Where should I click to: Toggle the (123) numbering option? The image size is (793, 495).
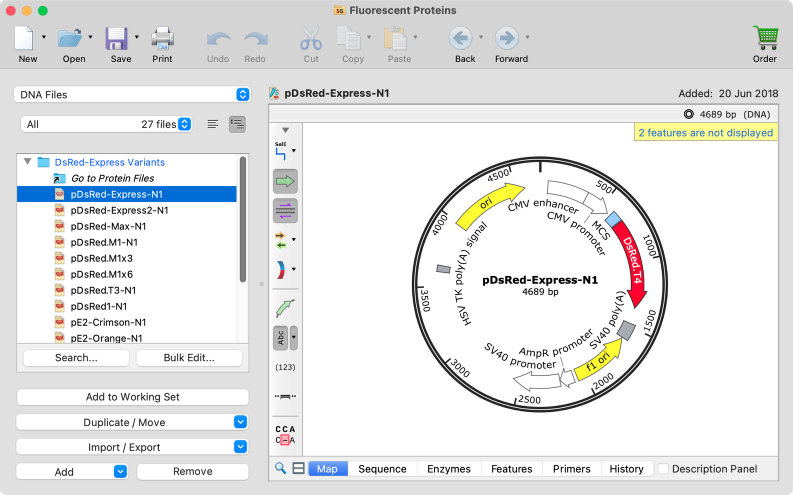285,367
